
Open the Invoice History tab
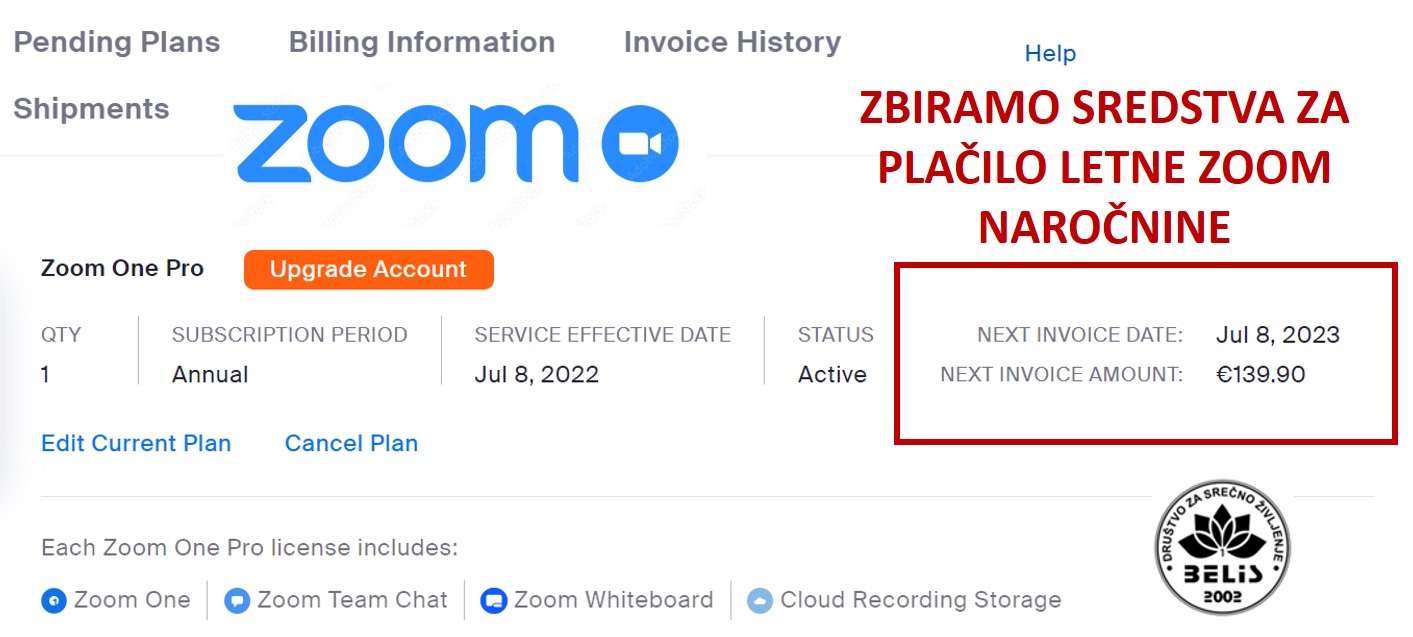pos(732,42)
